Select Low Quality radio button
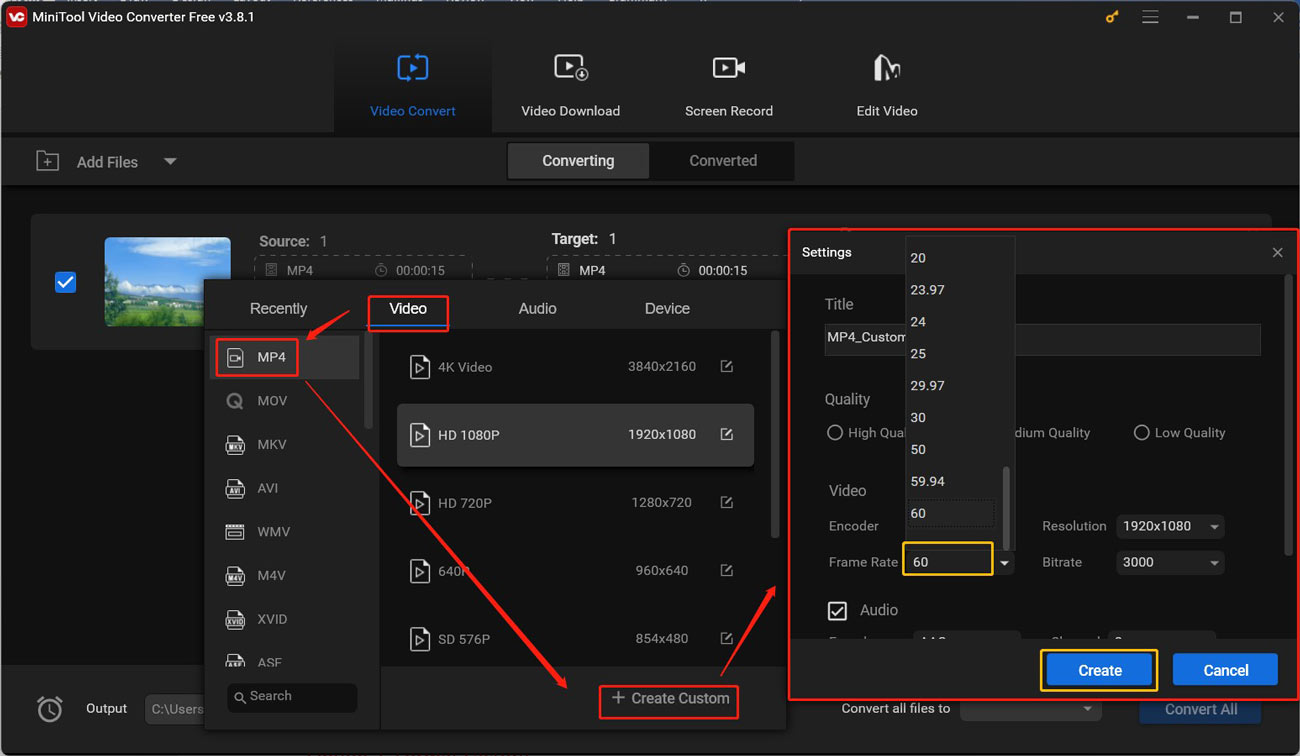The height and width of the screenshot is (756, 1300). 1141,433
